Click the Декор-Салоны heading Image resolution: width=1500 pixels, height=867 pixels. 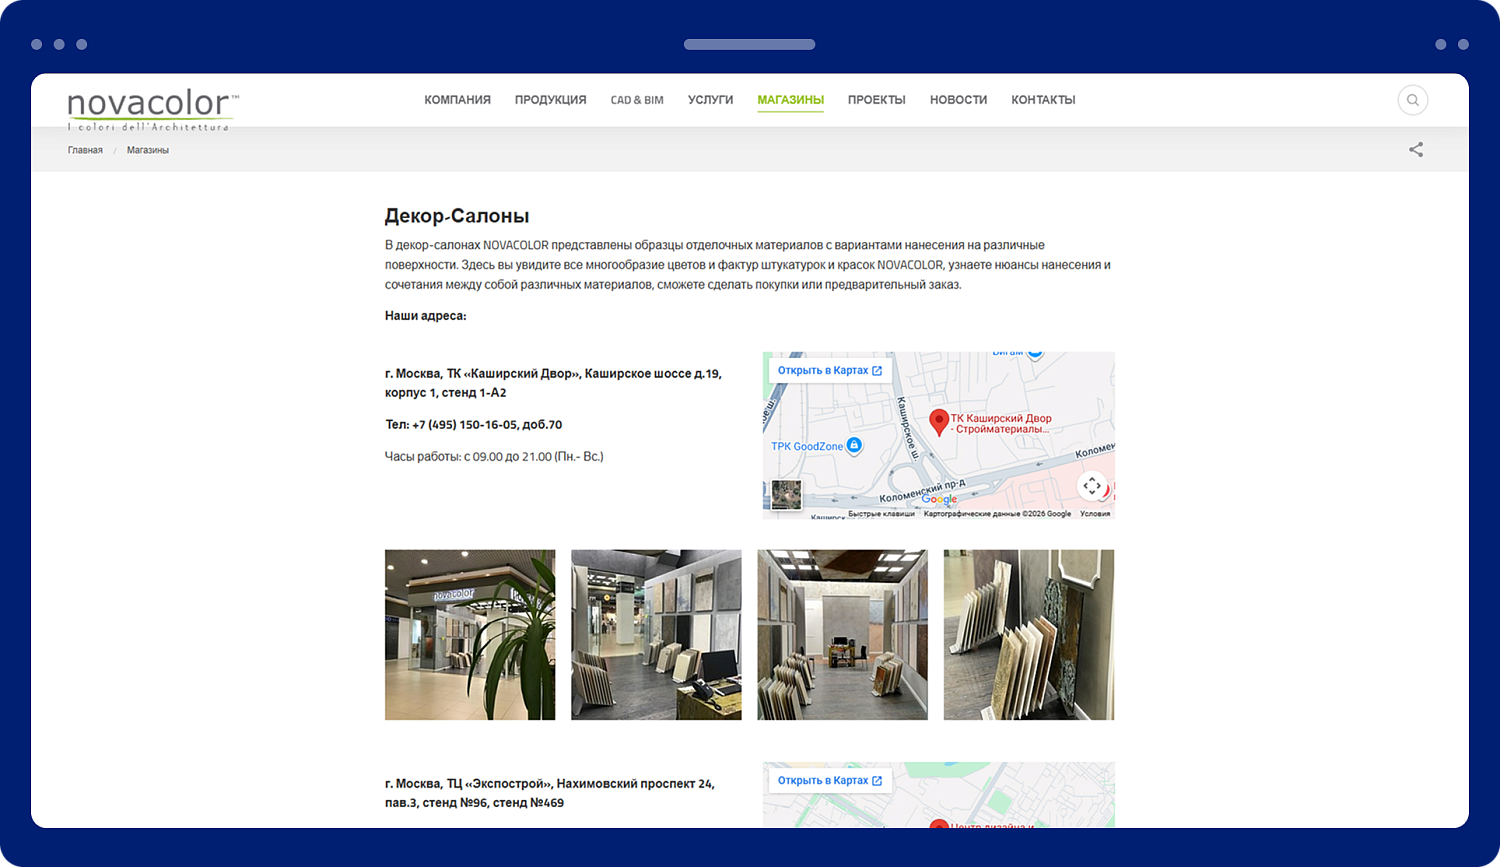point(457,216)
